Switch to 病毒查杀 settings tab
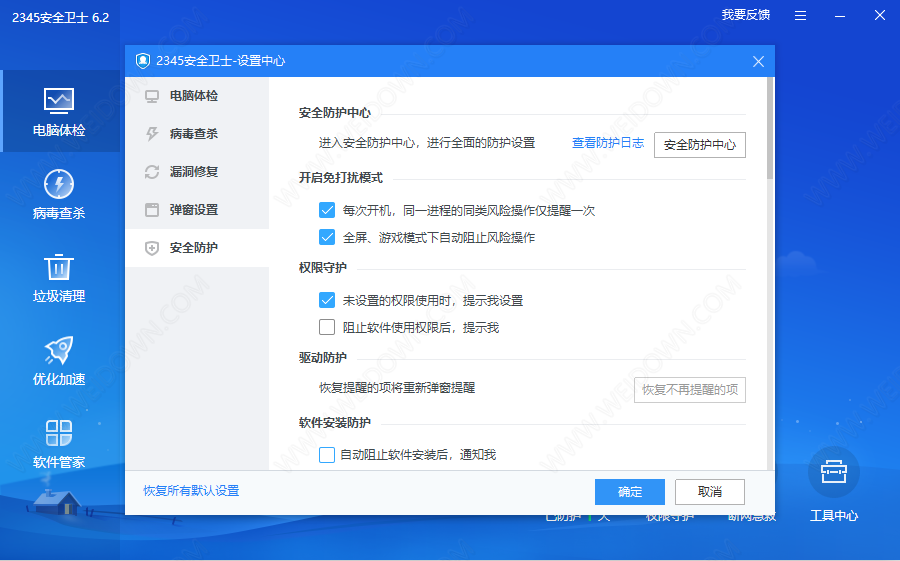The height and width of the screenshot is (561, 900). [193, 134]
